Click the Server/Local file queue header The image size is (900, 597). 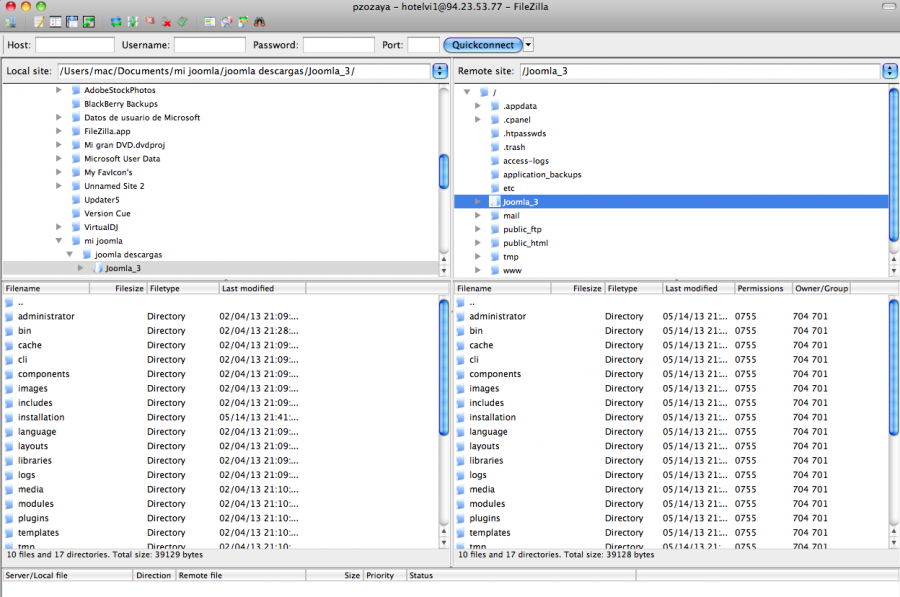click(x=68, y=575)
